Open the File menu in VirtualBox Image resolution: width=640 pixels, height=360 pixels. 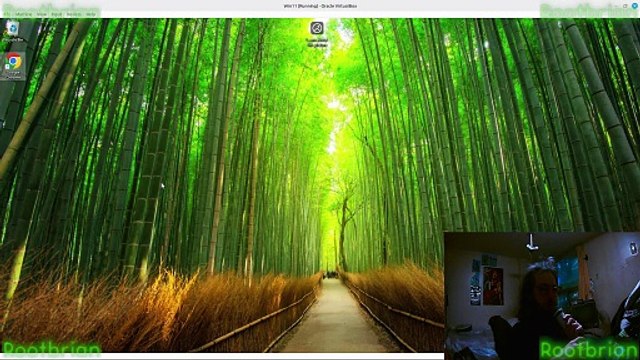(x=7, y=14)
